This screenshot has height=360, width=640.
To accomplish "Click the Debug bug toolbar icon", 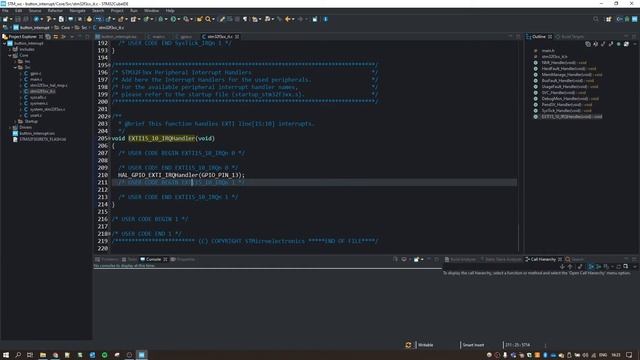I will [160, 19].
